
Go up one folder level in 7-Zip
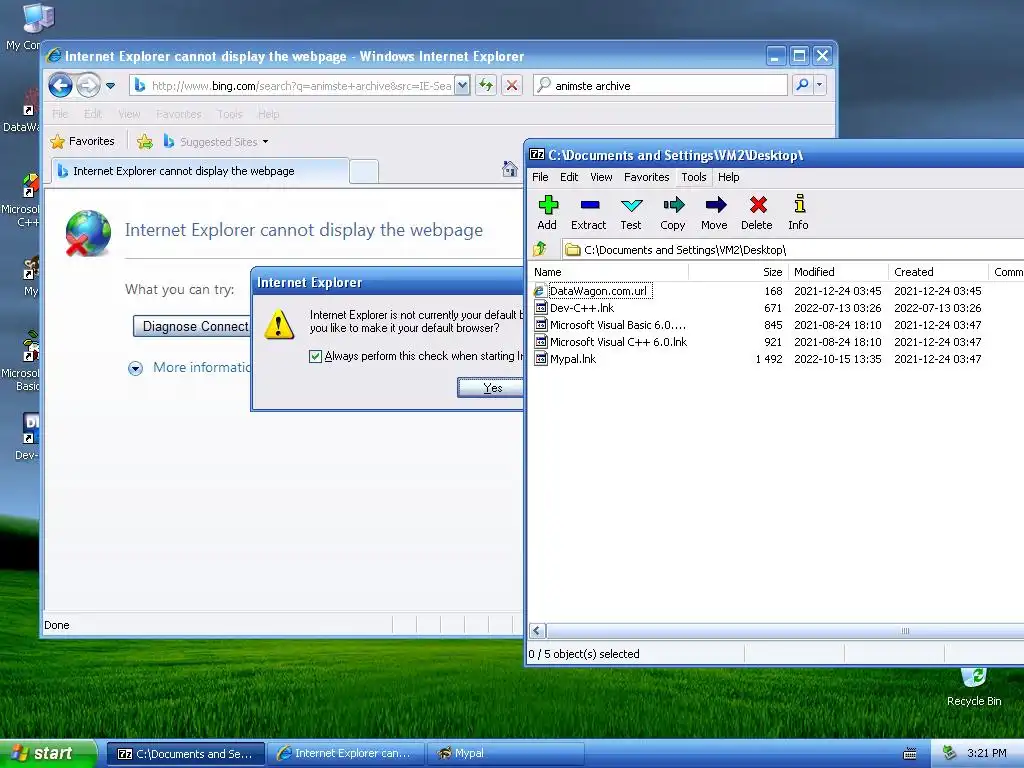(539, 249)
